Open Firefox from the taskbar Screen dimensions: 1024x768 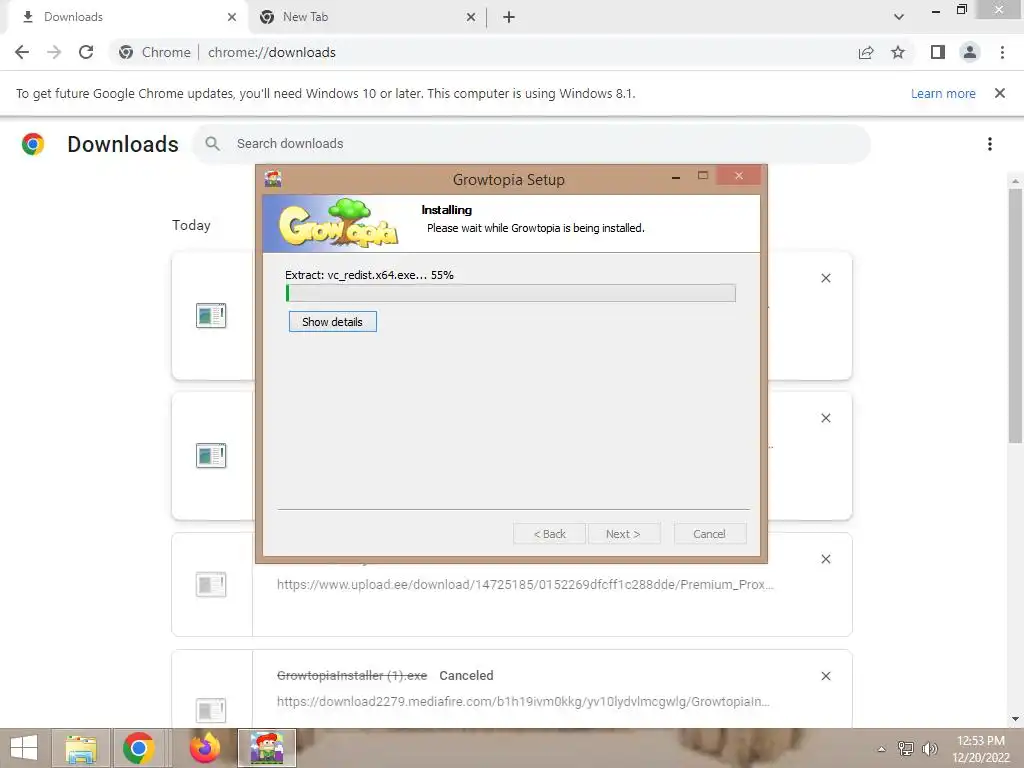tap(204, 748)
